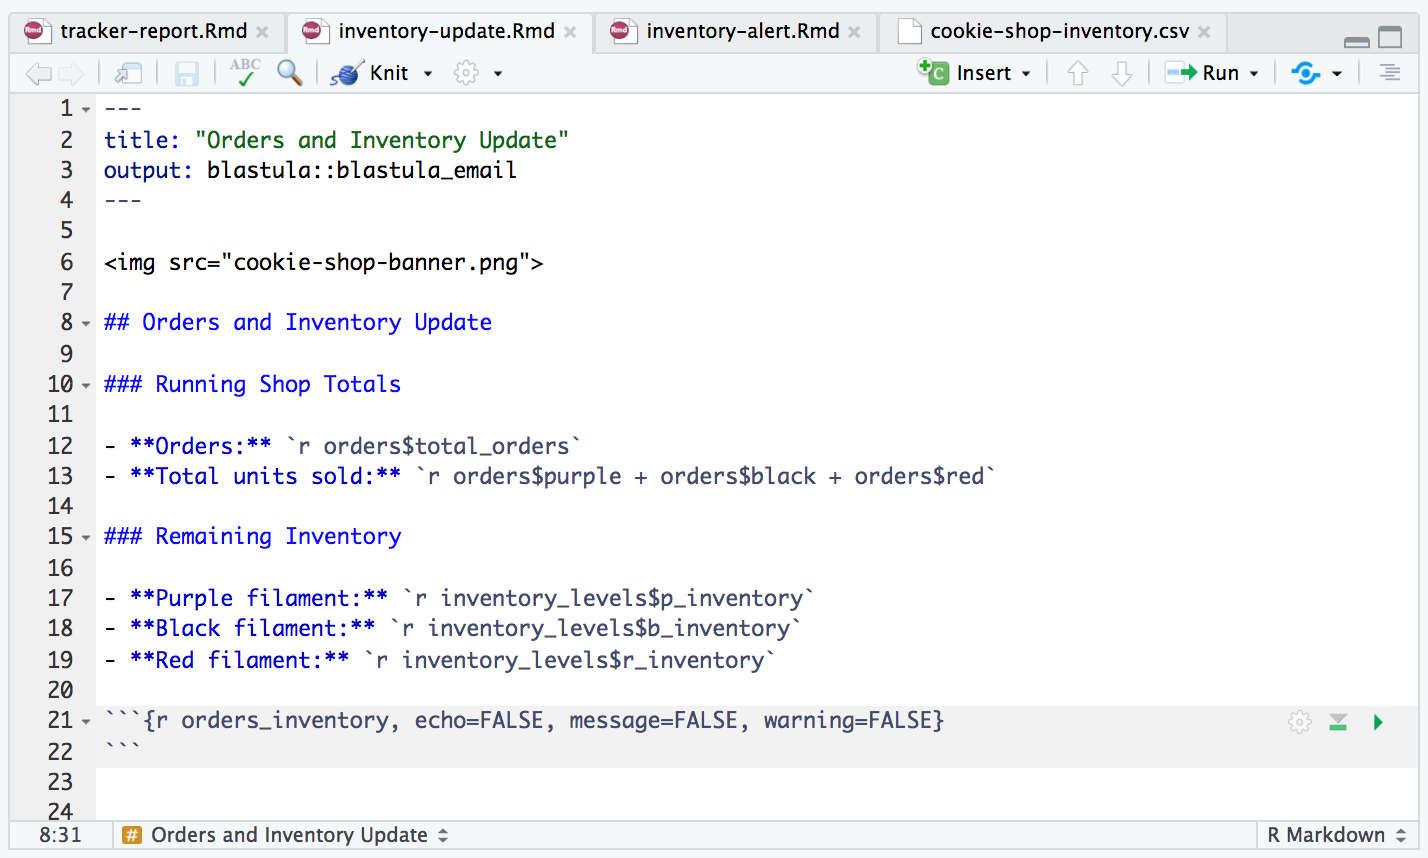Click green Insert chunk C icon
Image resolution: width=1428 pixels, height=858 pixels.
[x=933, y=72]
